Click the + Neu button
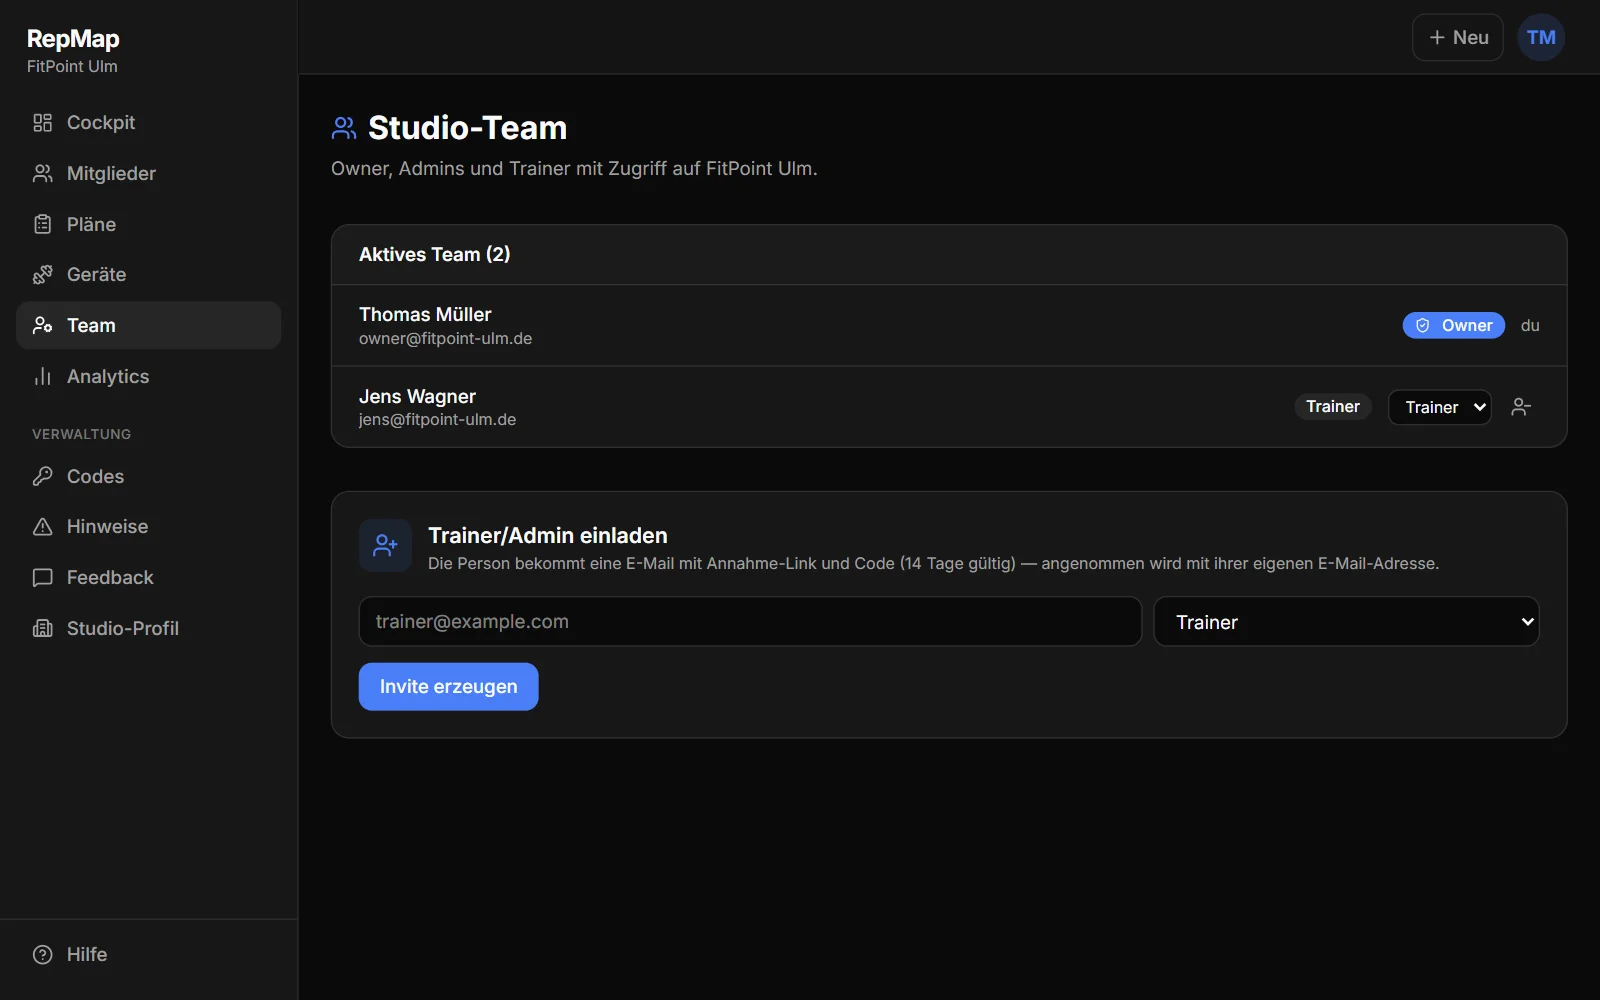Viewport: 1600px width, 1000px height. (x=1457, y=38)
